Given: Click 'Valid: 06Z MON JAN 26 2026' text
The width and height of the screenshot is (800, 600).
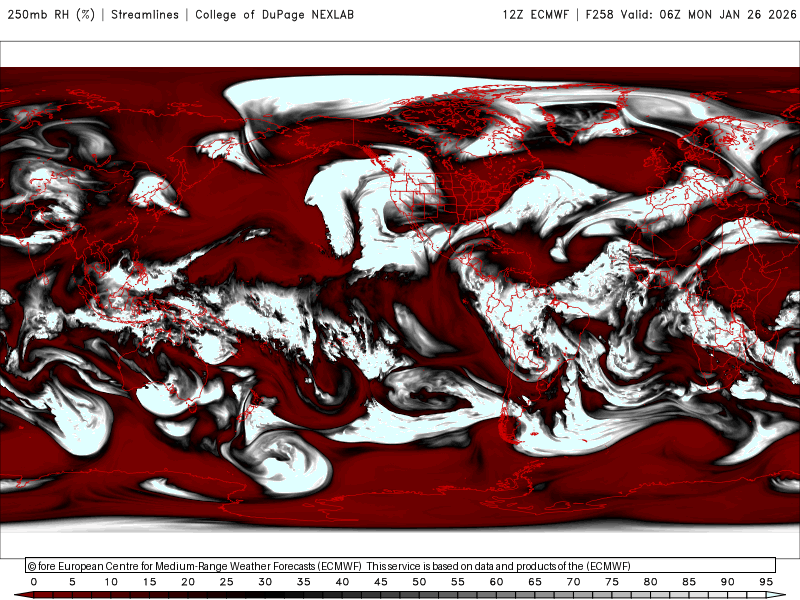Looking at the screenshot, I should pos(709,14).
